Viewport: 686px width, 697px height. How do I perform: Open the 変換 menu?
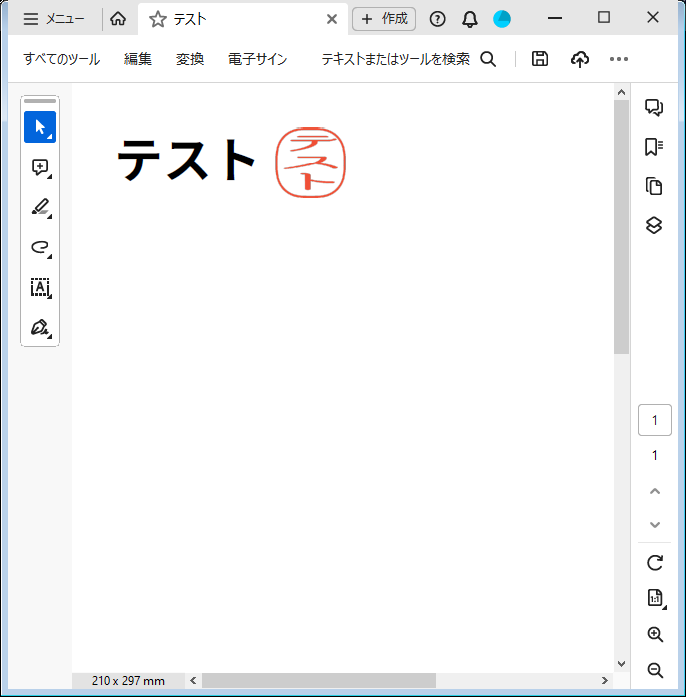190,59
